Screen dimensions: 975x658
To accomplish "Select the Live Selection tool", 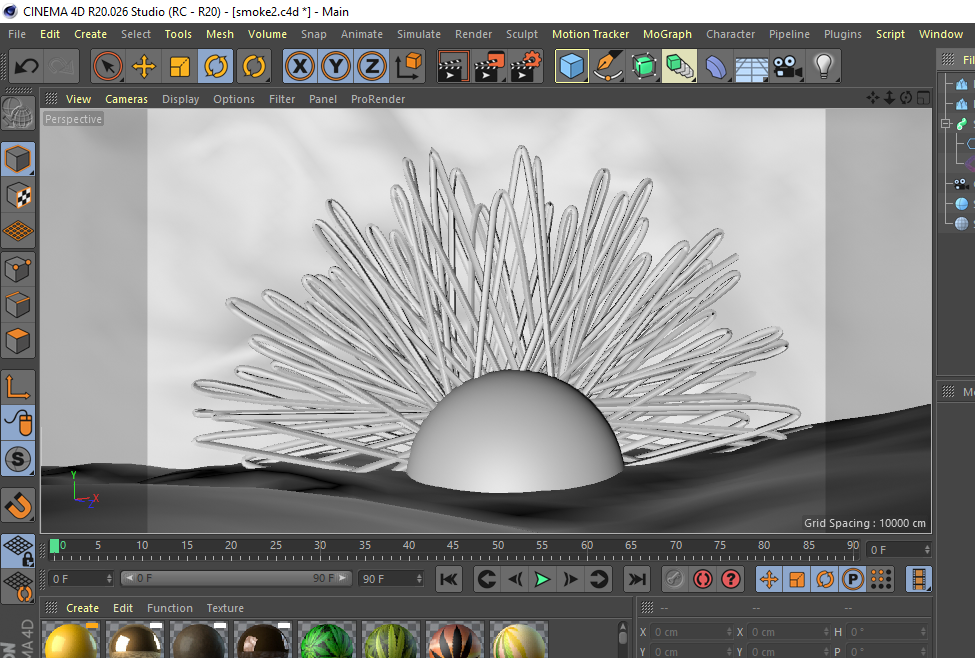I will pos(108,66).
